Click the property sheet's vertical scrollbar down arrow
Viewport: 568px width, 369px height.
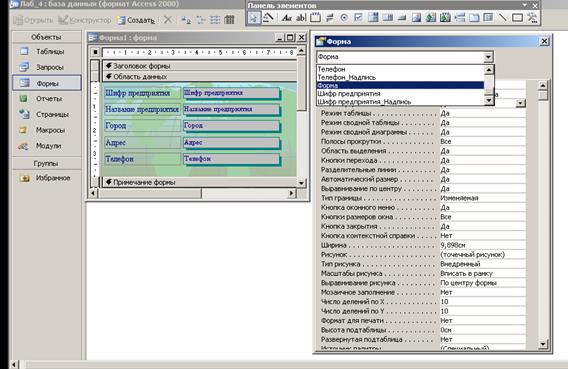click(543, 344)
